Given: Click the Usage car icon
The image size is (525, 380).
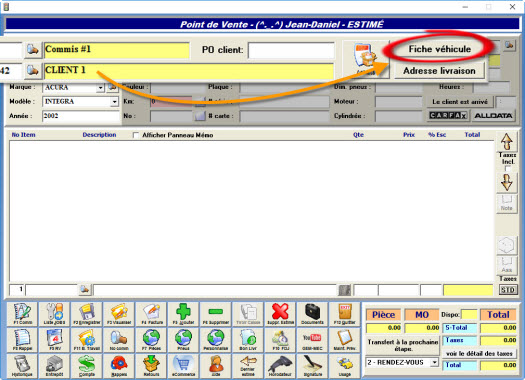Looking at the screenshot, I should pos(345,366).
